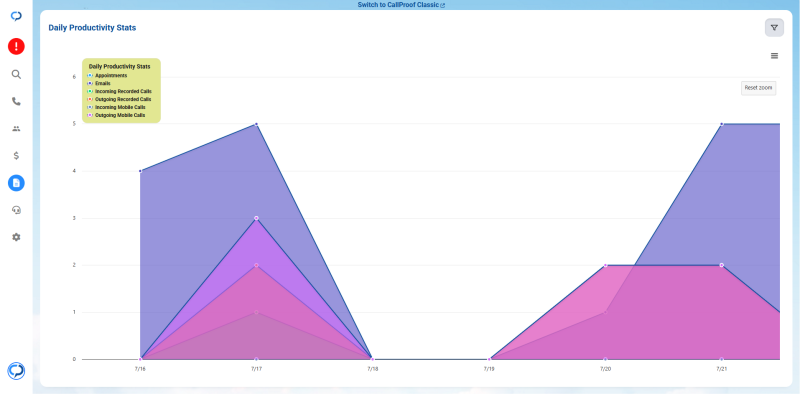Click the 7/17 x-axis date label
The image size is (800, 394).
[x=256, y=368]
